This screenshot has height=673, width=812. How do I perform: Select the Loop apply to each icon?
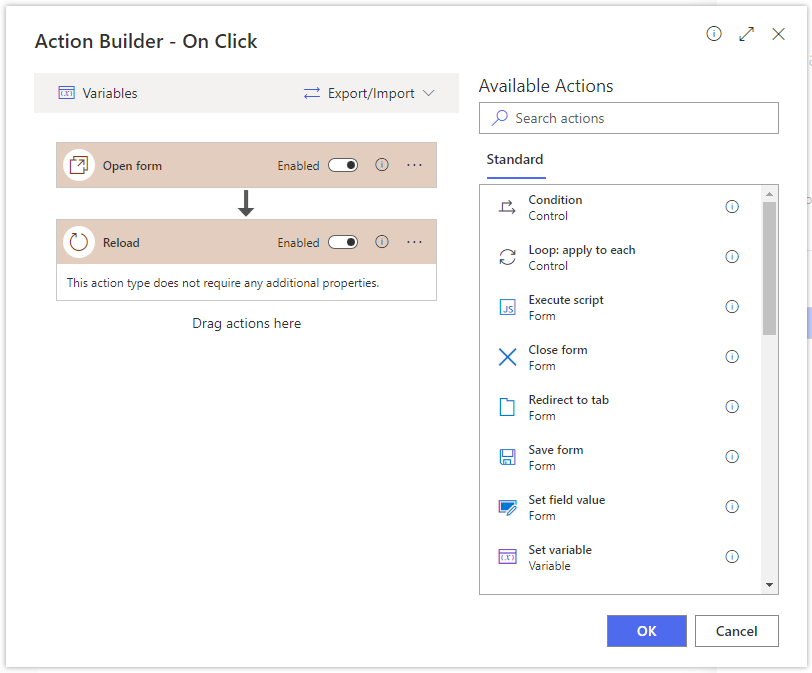click(x=507, y=257)
